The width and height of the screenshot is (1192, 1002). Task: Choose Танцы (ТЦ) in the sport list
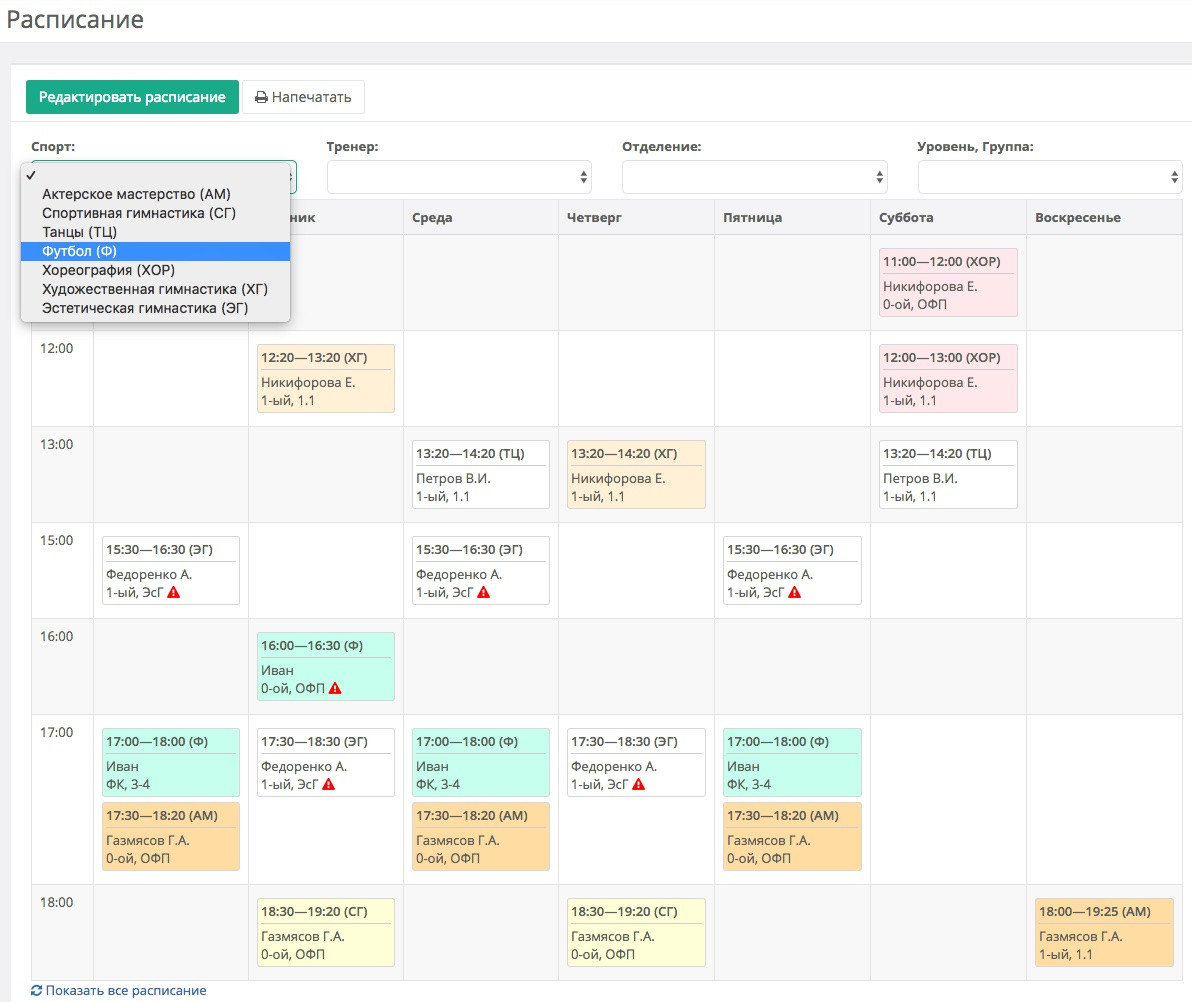(155, 232)
